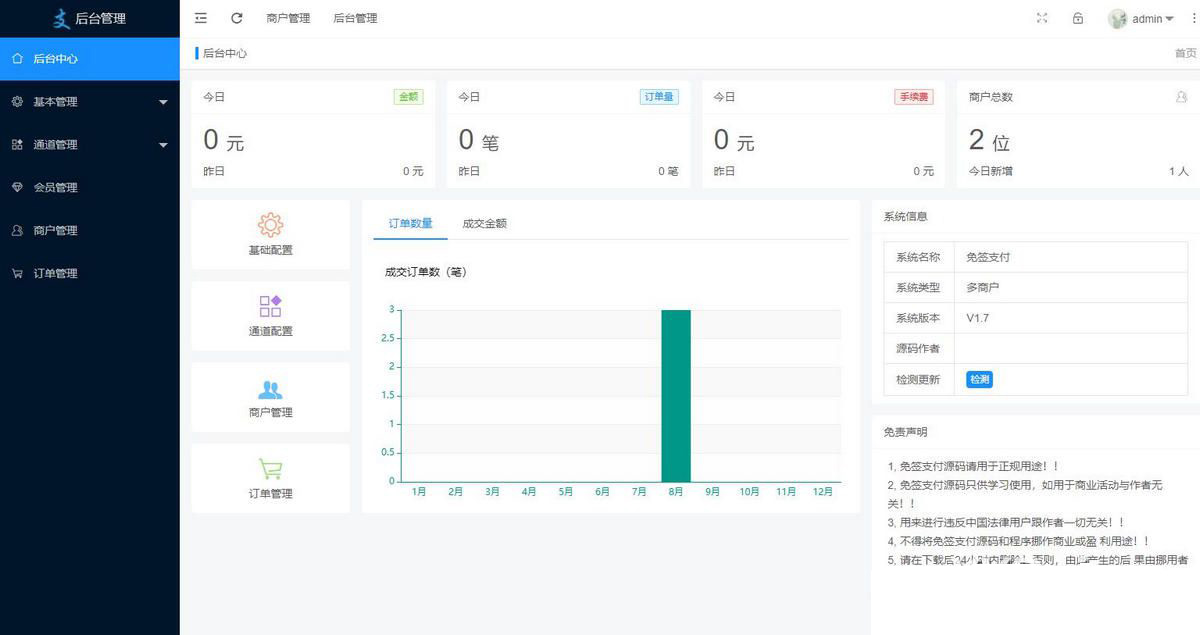Screen dimensions: 1200x635
Task: Switch to the 成交金额 chart tab
Action: 485,223
